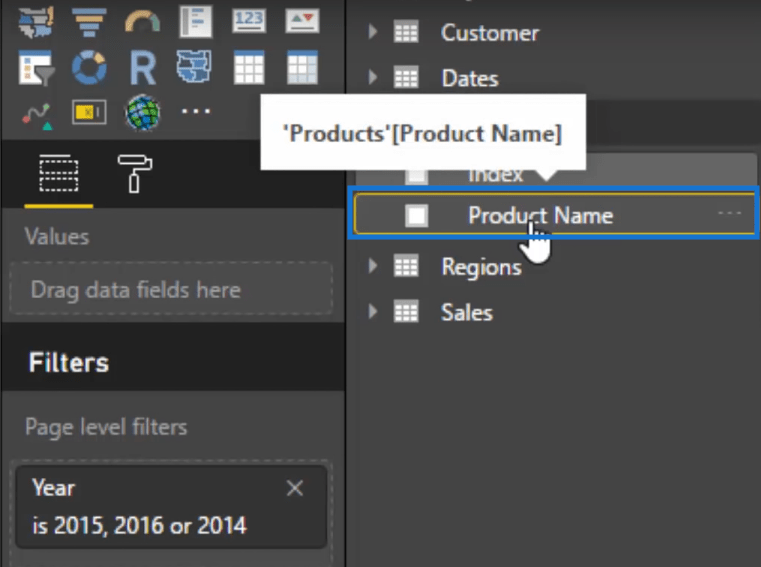Viewport: 761px width, 567px height.
Task: Click the Regions table name
Action: (481, 267)
